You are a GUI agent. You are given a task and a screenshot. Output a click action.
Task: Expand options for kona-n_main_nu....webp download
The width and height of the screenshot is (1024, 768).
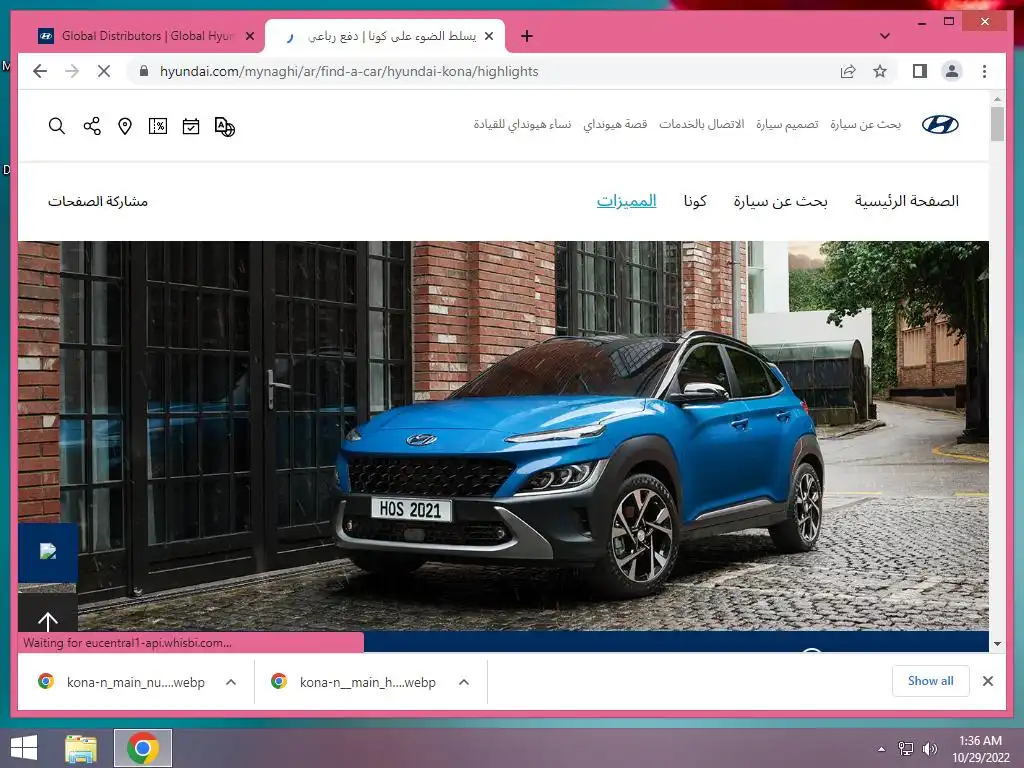tap(231, 682)
